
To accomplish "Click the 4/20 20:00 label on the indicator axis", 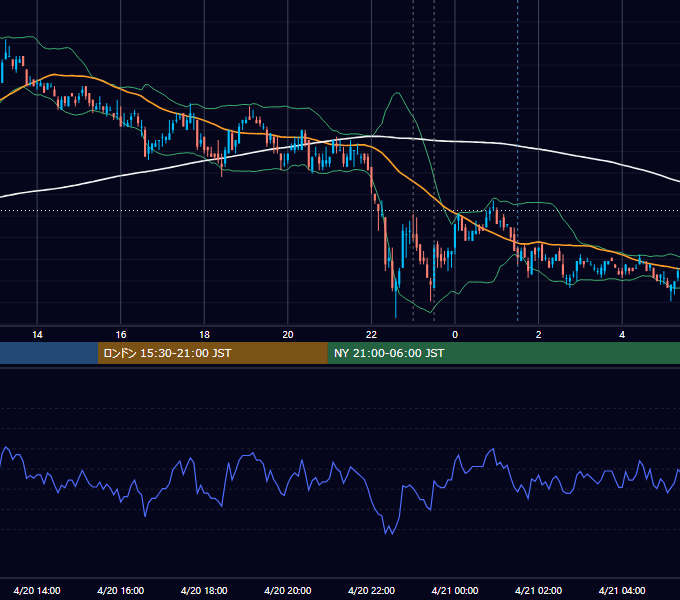I will [288, 590].
